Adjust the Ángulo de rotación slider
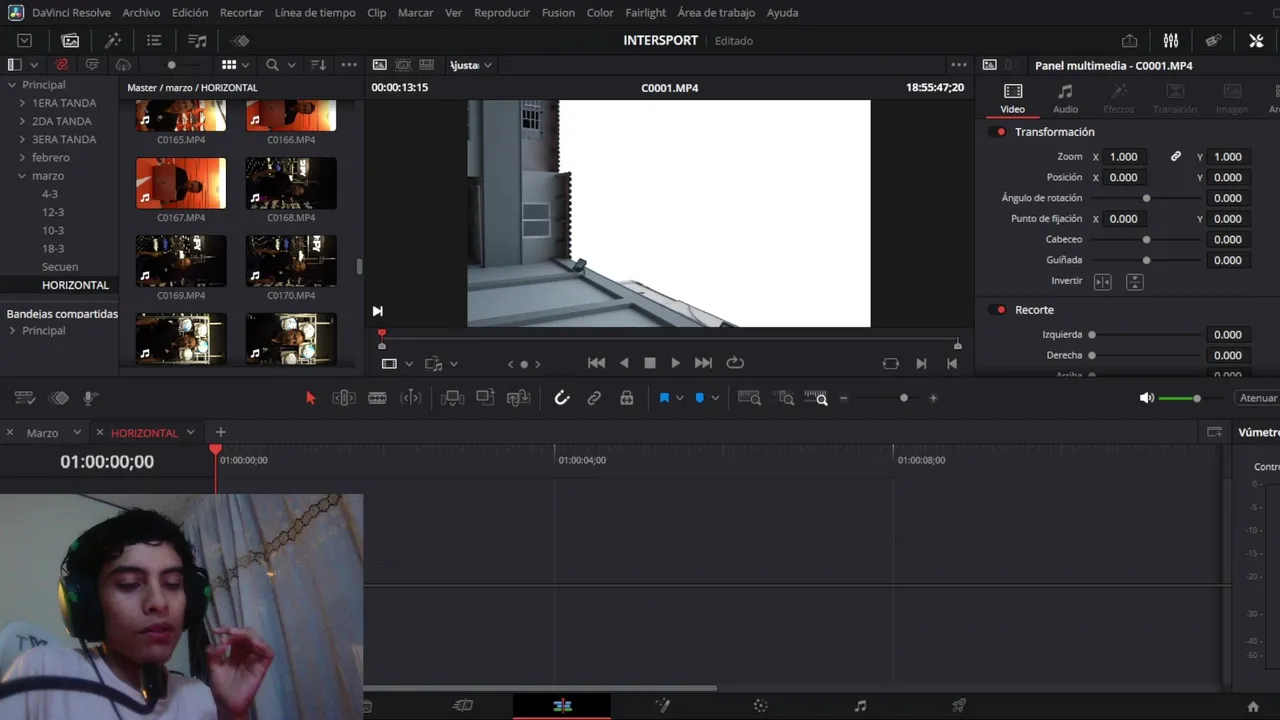This screenshot has height=720, width=1280. point(1146,198)
